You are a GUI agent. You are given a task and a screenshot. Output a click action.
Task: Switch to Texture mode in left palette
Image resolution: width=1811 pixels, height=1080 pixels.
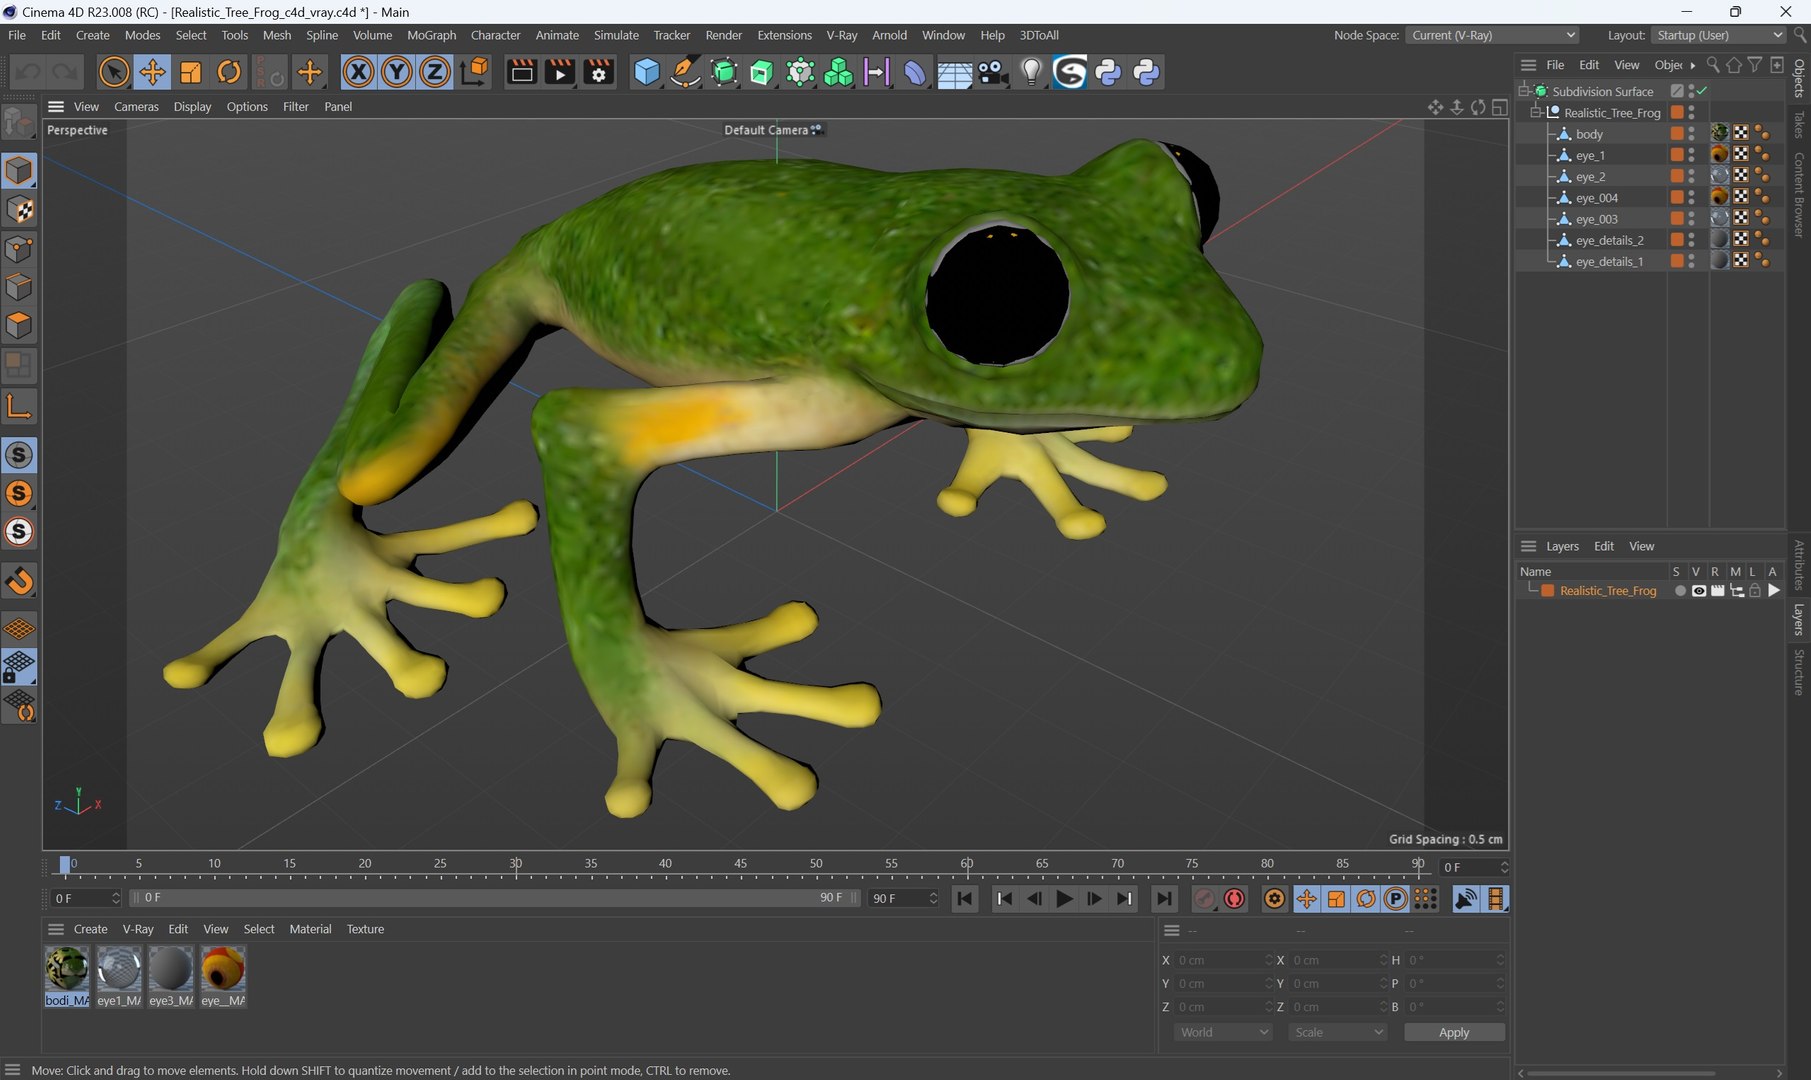tap(19, 210)
